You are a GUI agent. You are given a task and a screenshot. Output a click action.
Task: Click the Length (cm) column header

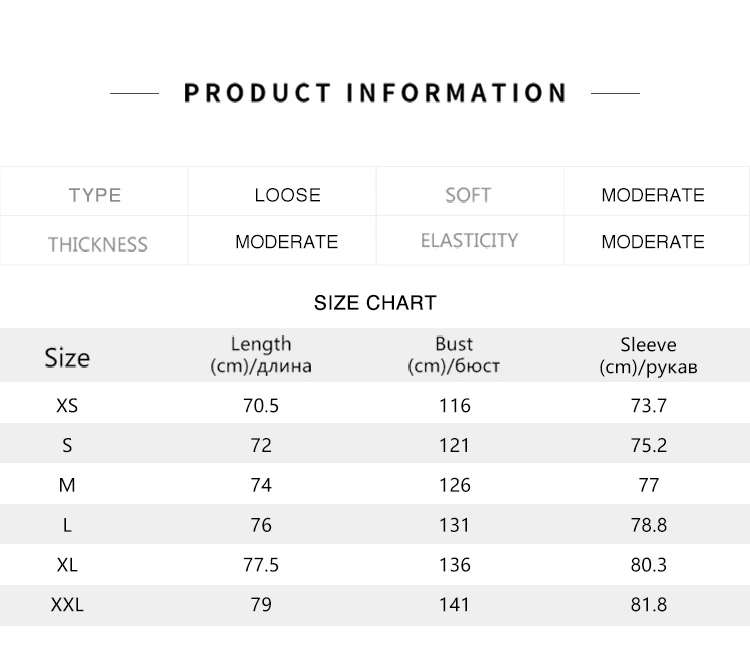click(261, 355)
